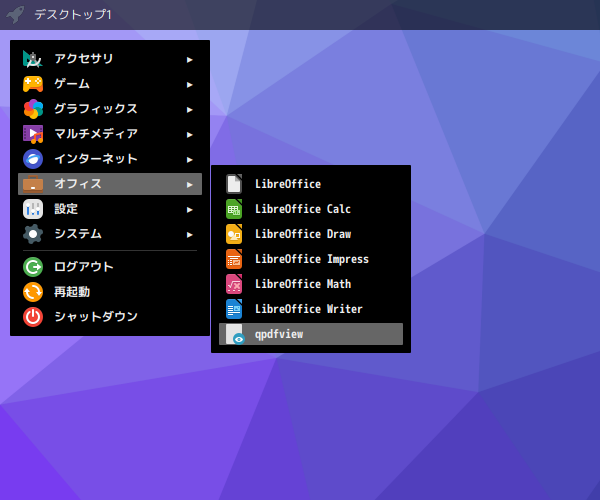Click the インターネット globe icon
The height and width of the screenshot is (500, 600).
[33, 159]
